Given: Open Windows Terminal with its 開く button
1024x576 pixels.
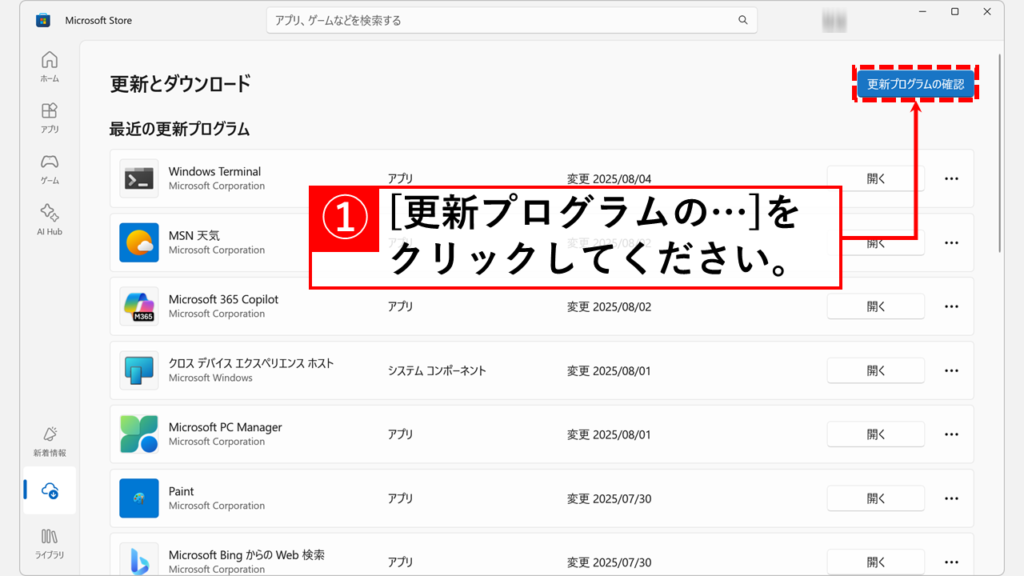Looking at the screenshot, I should [x=876, y=178].
